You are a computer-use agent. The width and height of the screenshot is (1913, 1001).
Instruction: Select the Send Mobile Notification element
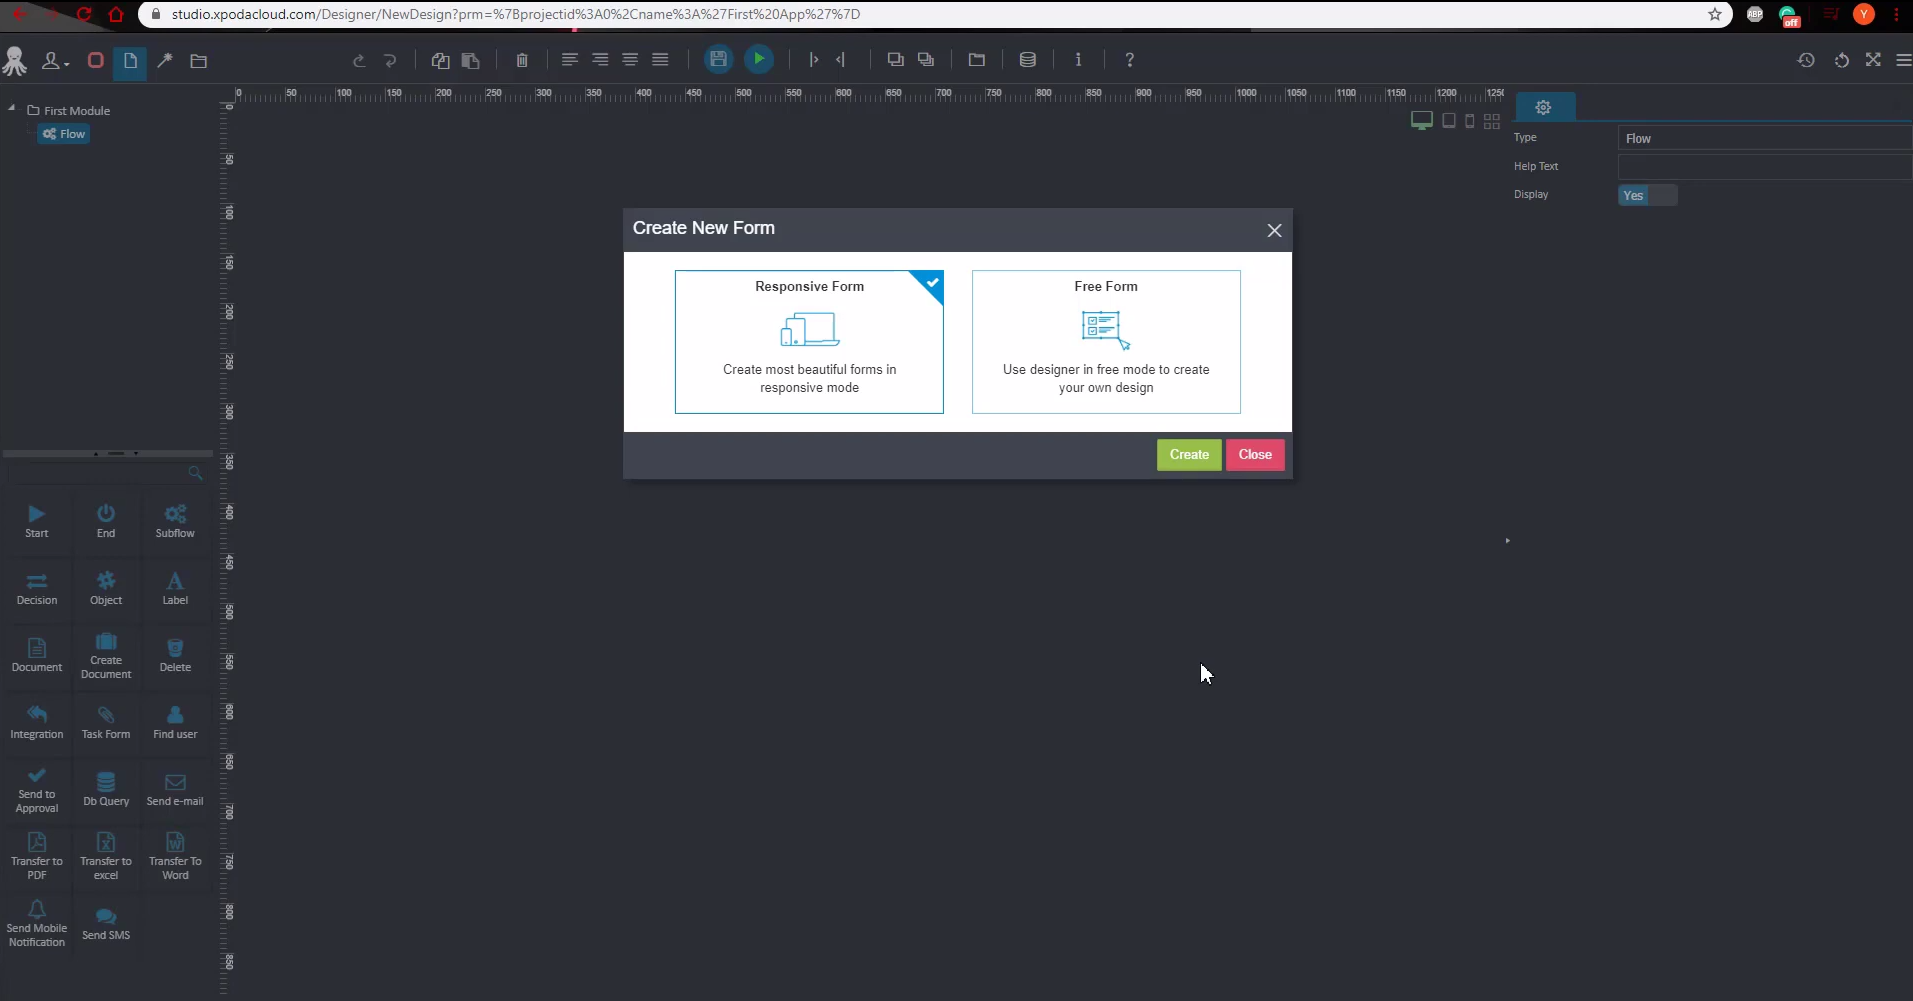(x=37, y=924)
